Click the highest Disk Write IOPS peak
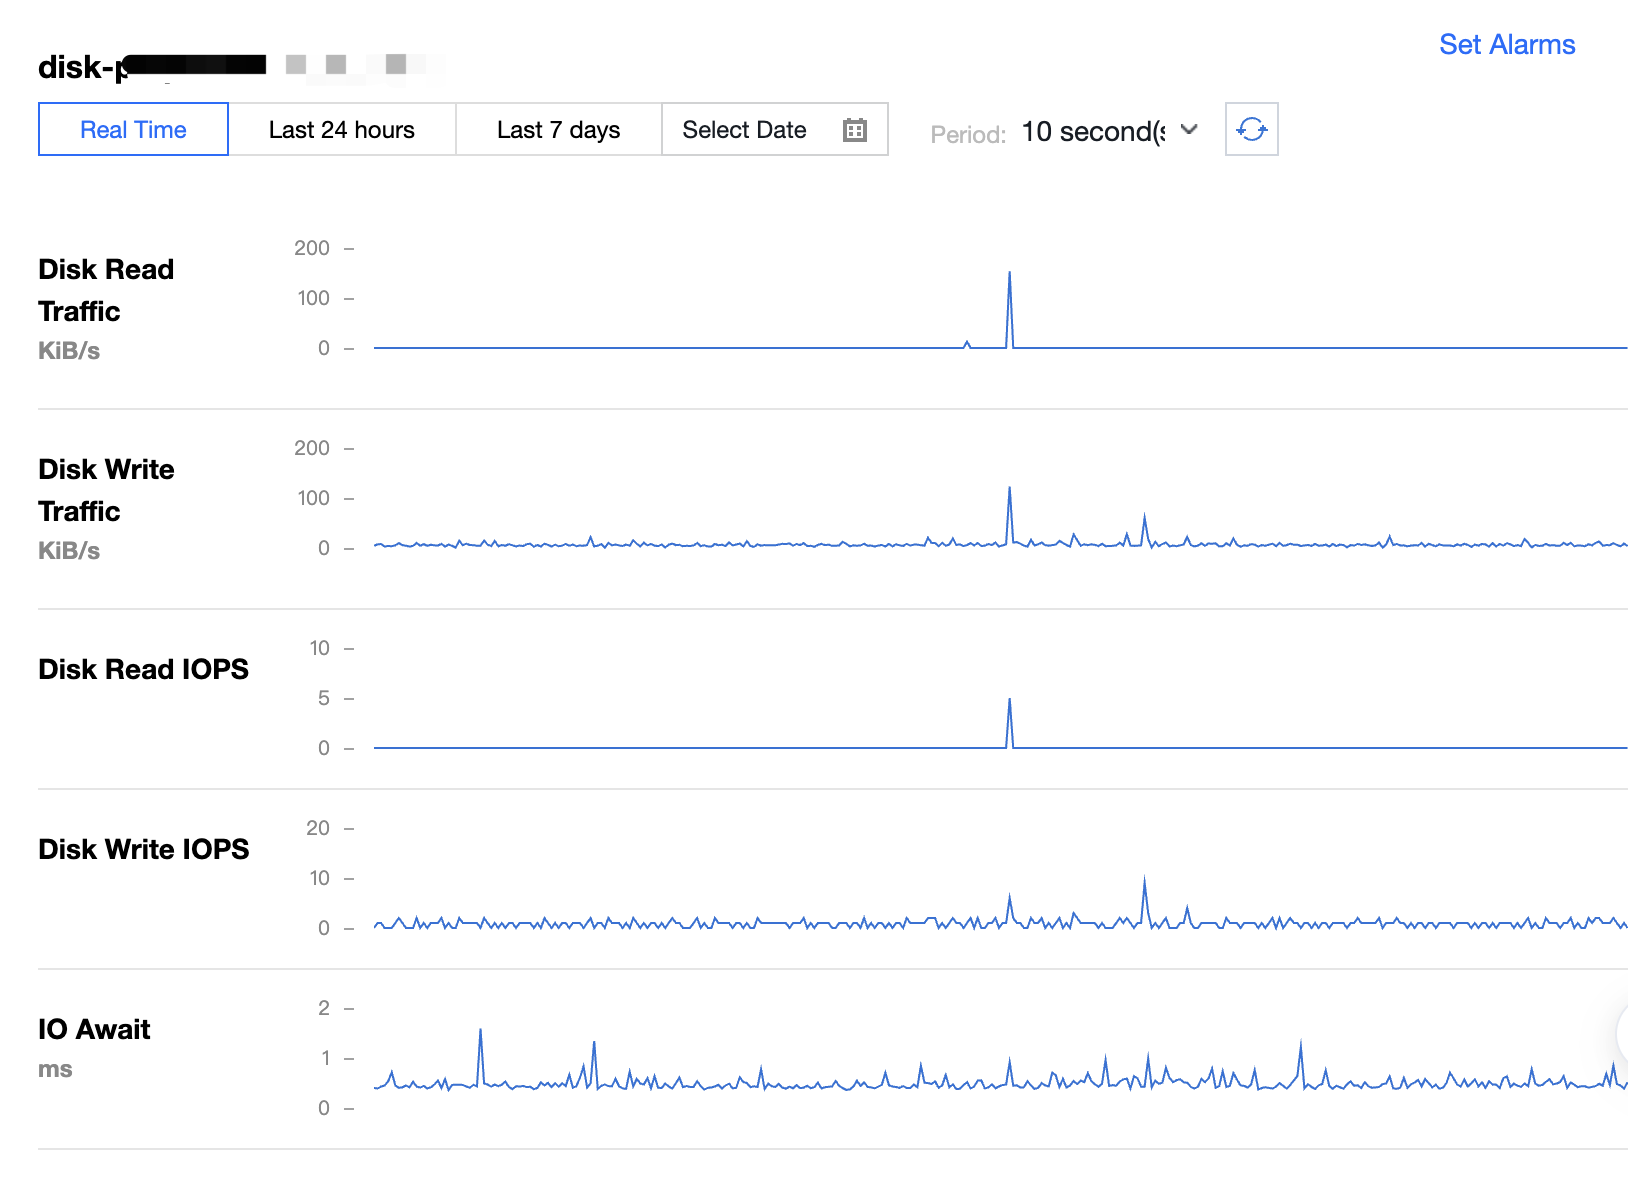Screen dimensions: 1628x1192 (1144, 880)
